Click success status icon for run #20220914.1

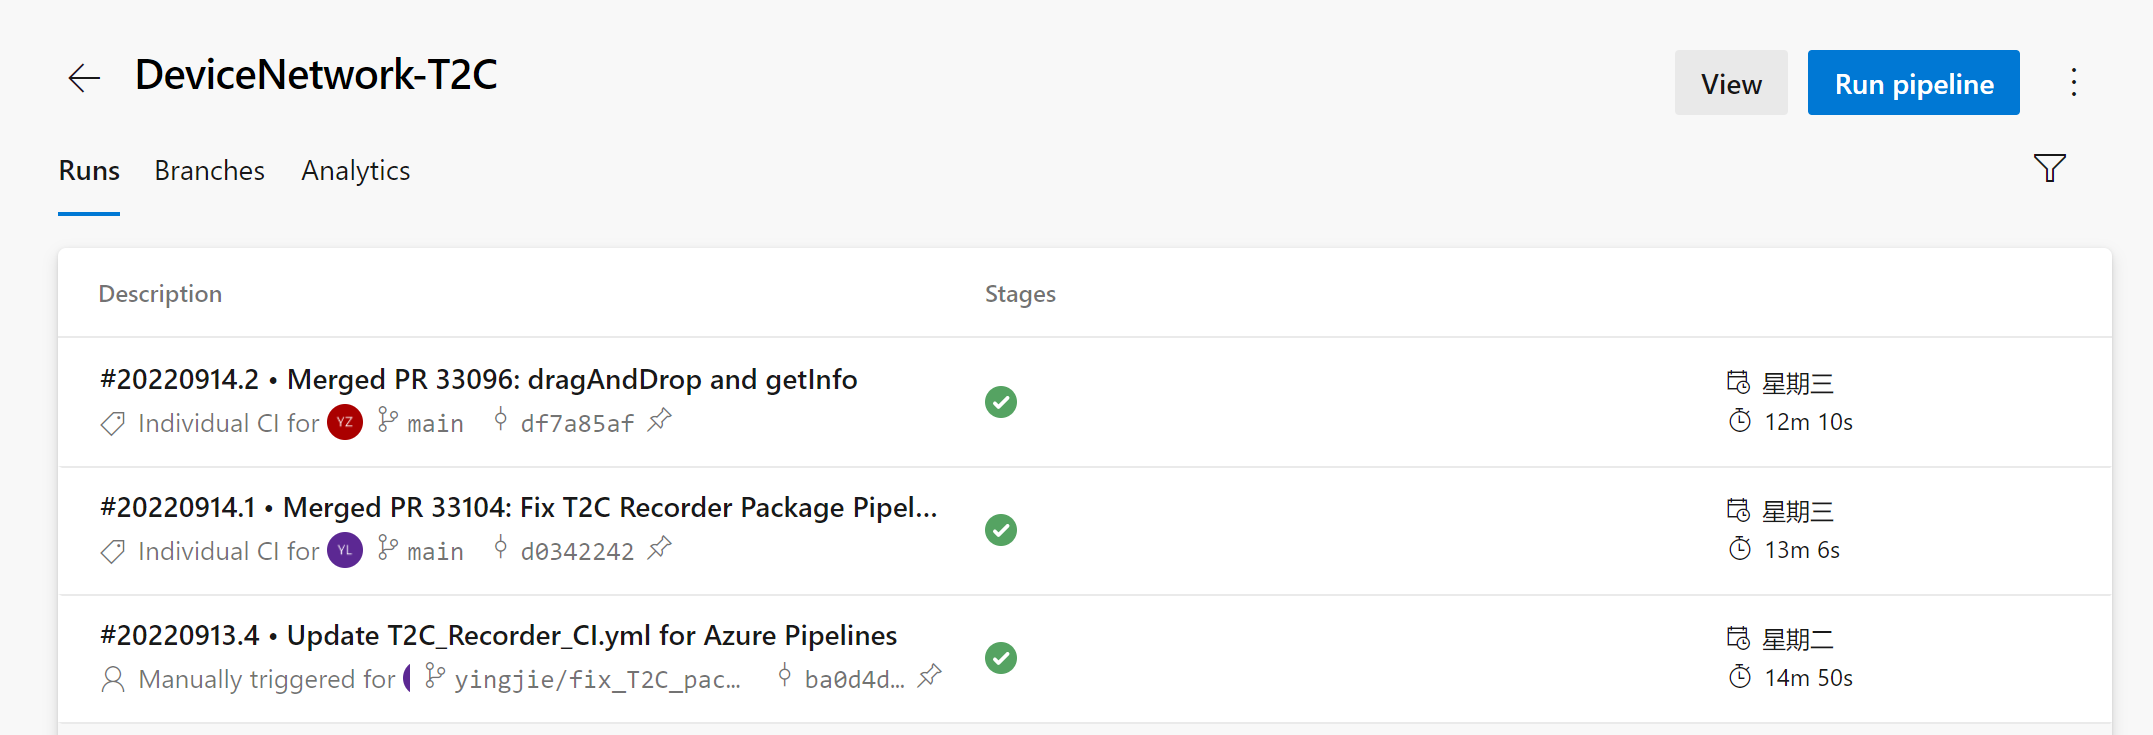[1000, 530]
